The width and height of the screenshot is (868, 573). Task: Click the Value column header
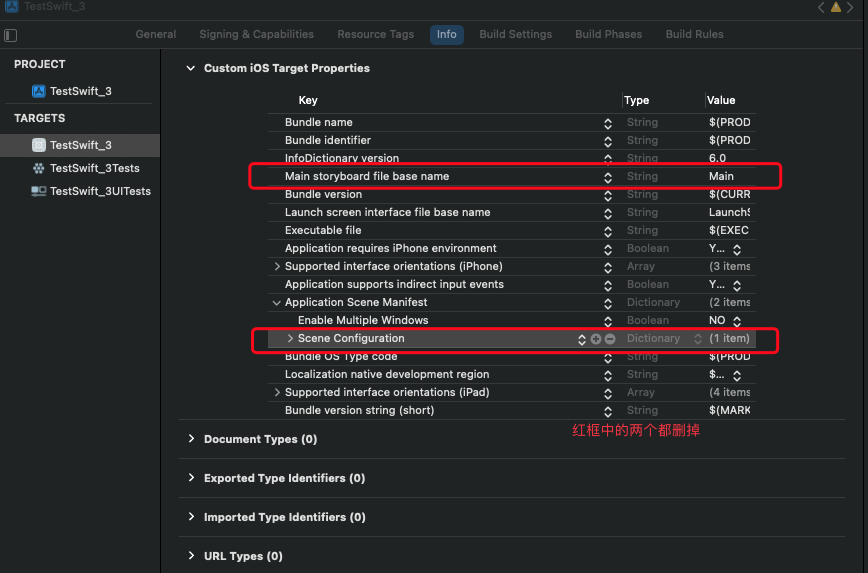[721, 100]
